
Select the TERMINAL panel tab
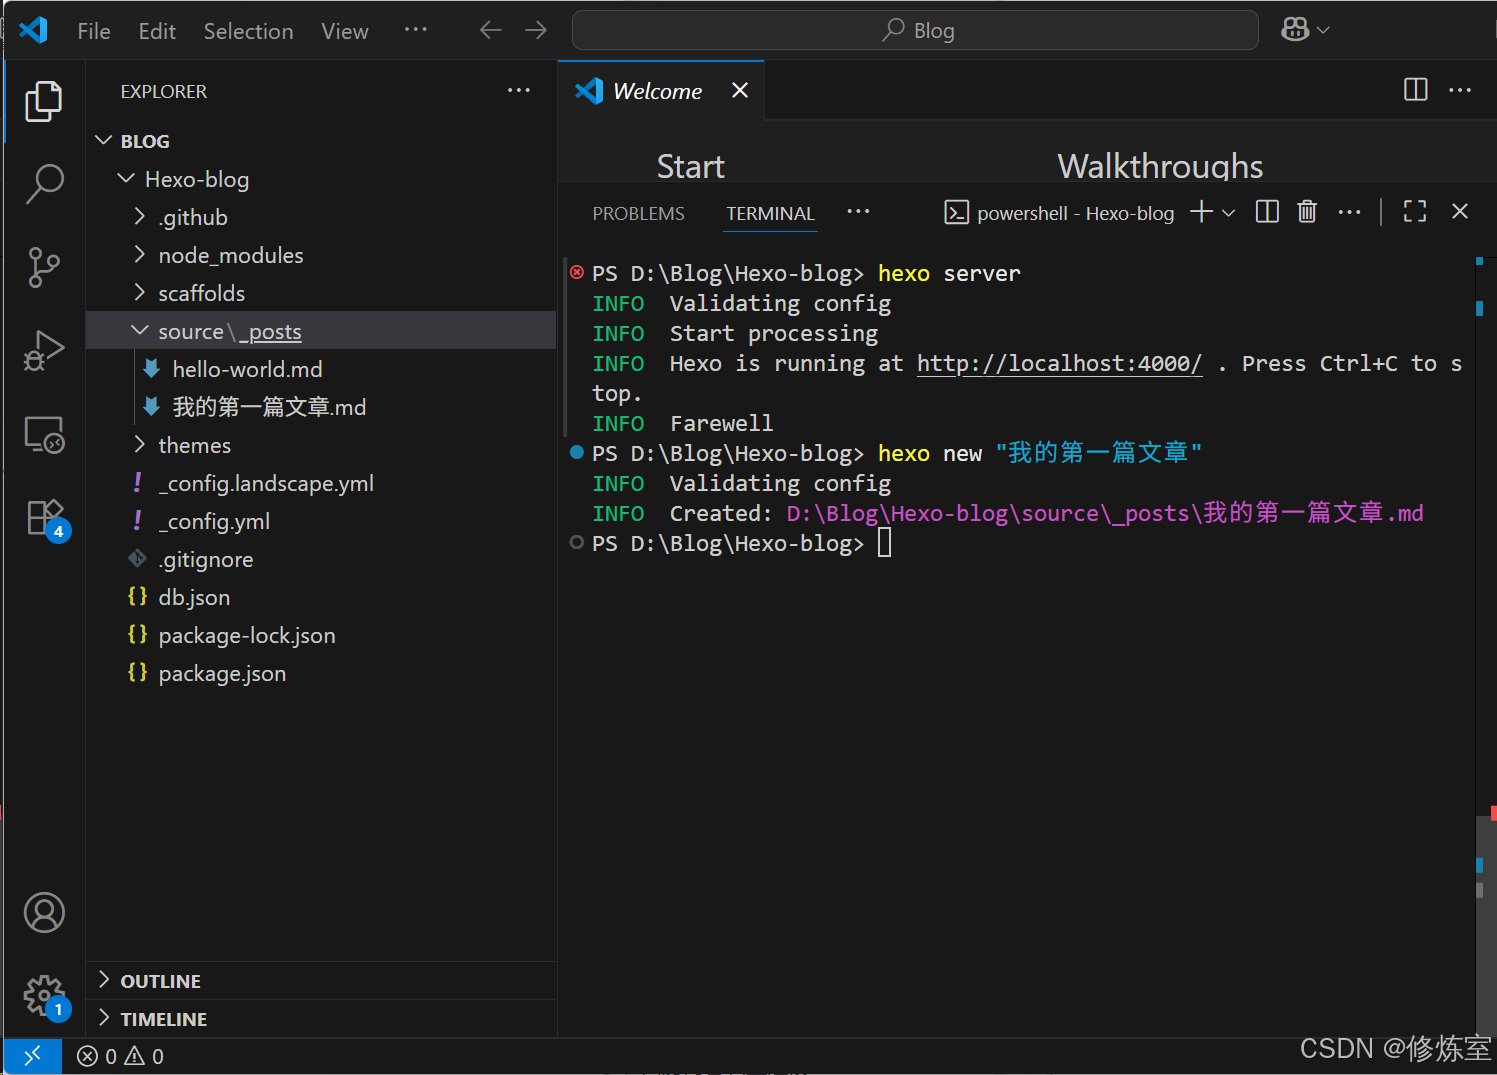pos(770,213)
